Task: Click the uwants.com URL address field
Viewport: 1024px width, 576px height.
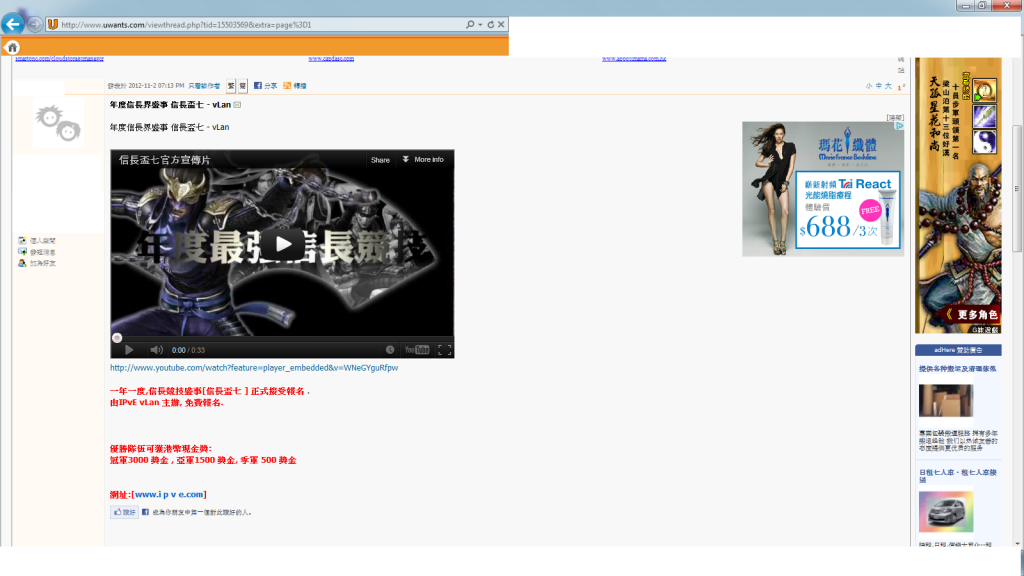Action: coord(250,24)
